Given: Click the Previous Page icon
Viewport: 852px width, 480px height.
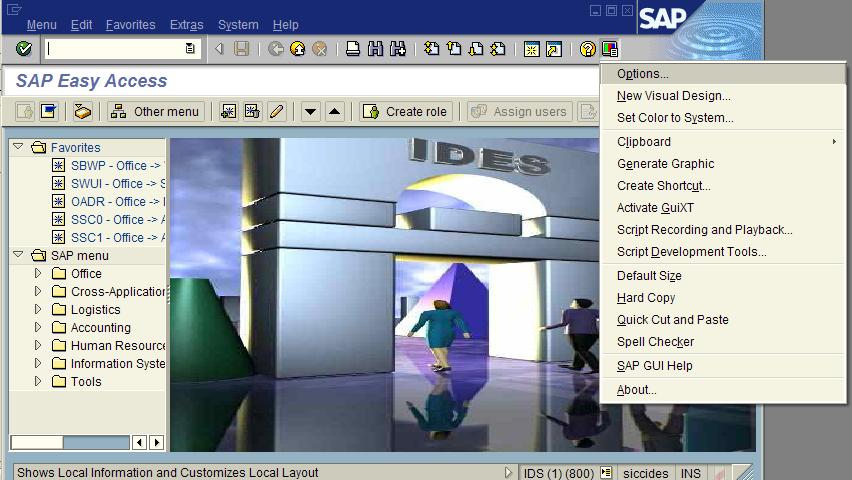Looking at the screenshot, I should pyautogui.click(x=454, y=49).
